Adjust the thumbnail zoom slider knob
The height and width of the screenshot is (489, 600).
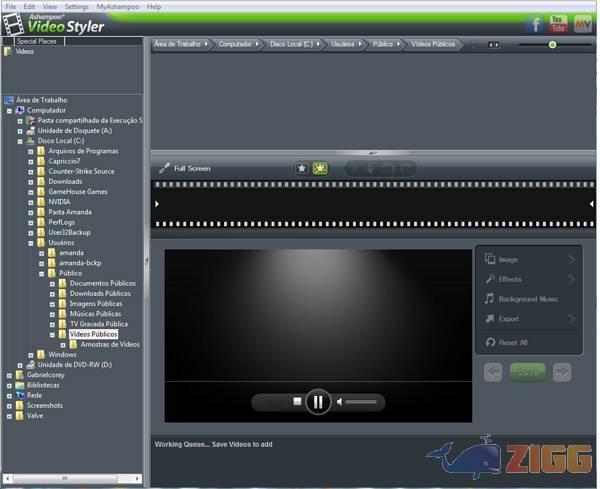coord(552,45)
